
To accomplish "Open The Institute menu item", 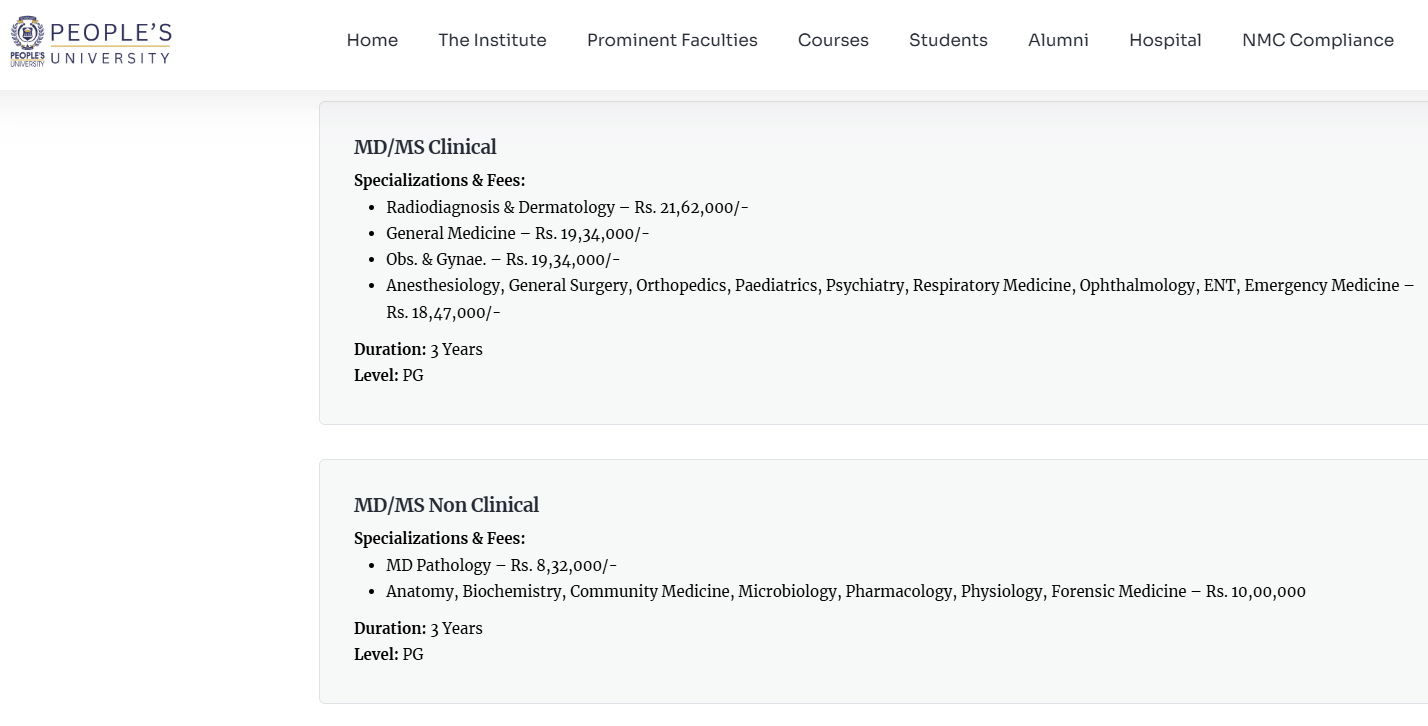I will [492, 40].
